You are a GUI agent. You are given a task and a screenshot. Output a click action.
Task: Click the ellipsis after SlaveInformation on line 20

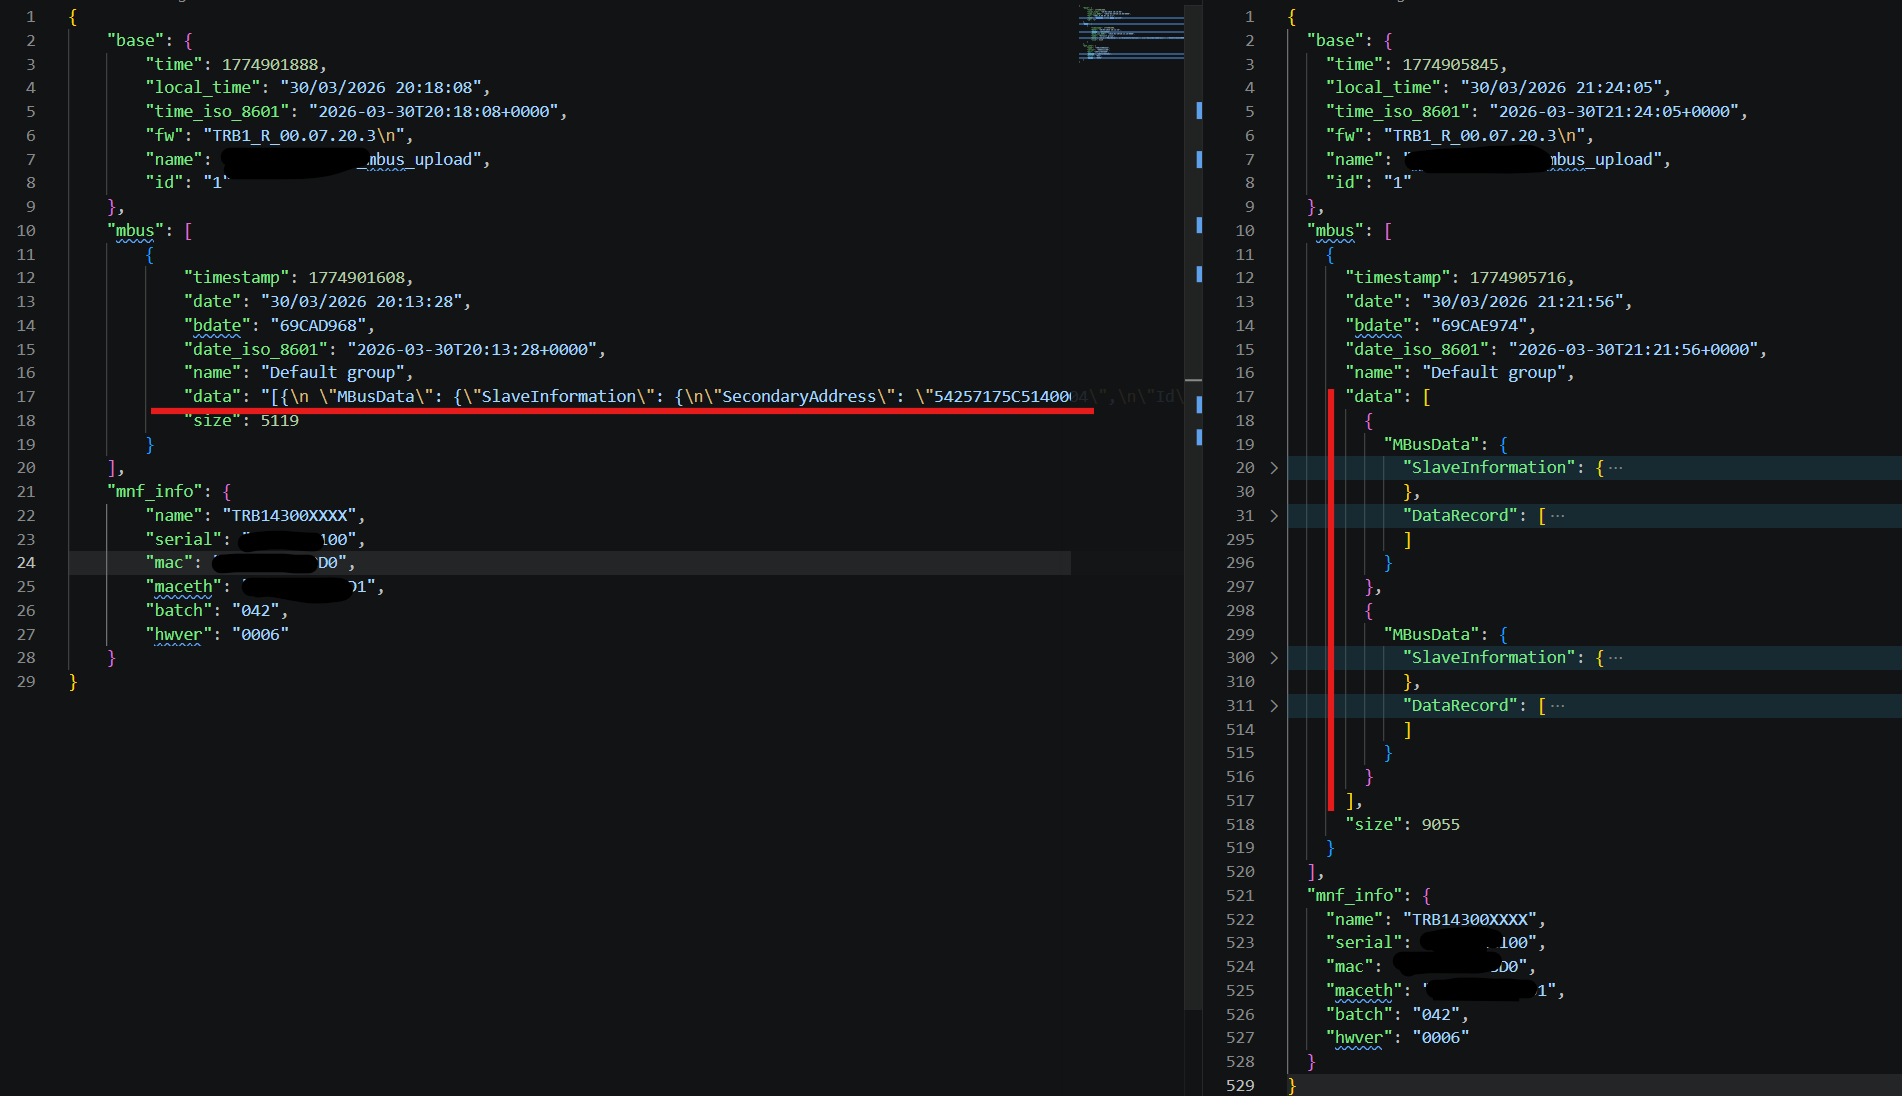point(1615,468)
